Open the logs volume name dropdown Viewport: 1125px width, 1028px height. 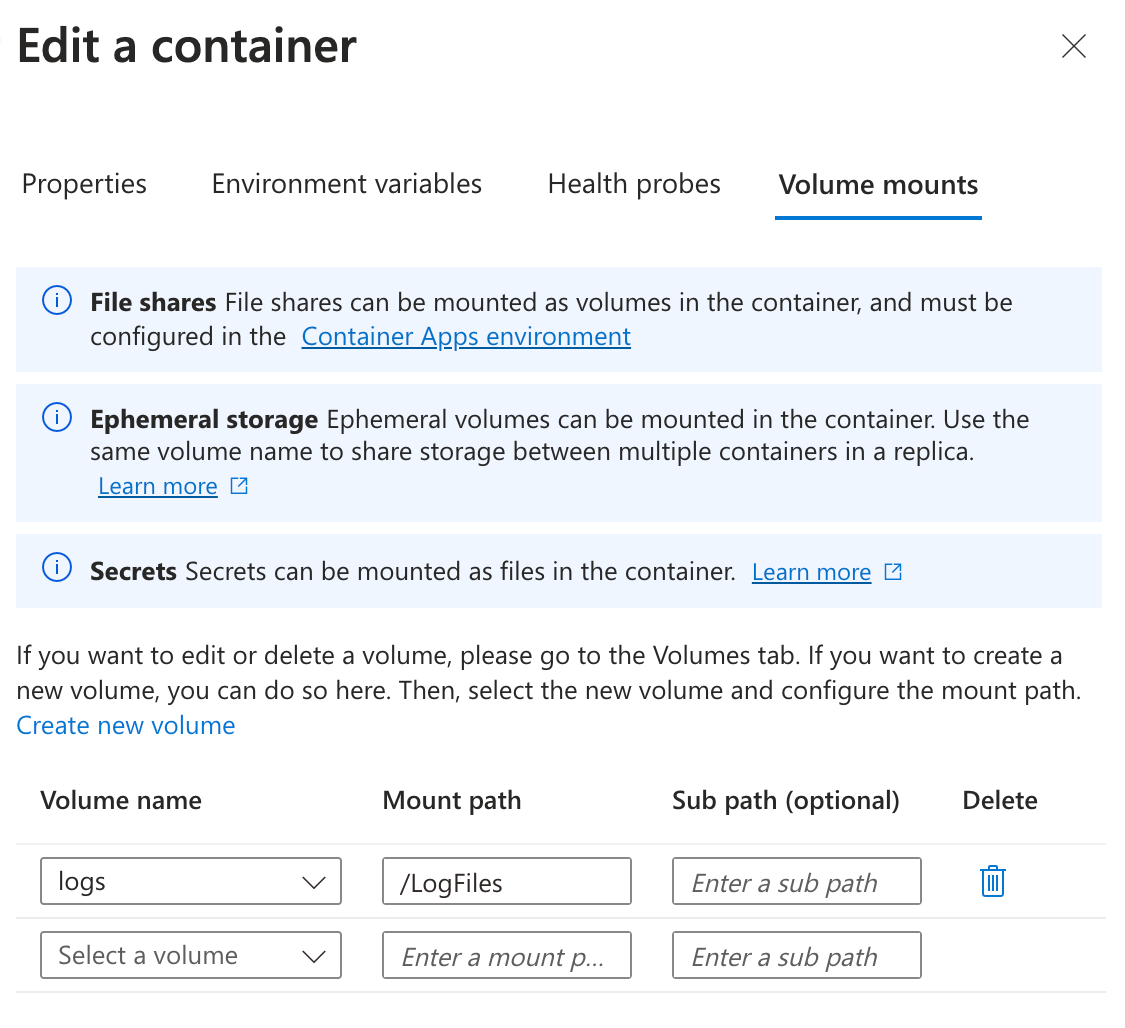click(x=190, y=881)
